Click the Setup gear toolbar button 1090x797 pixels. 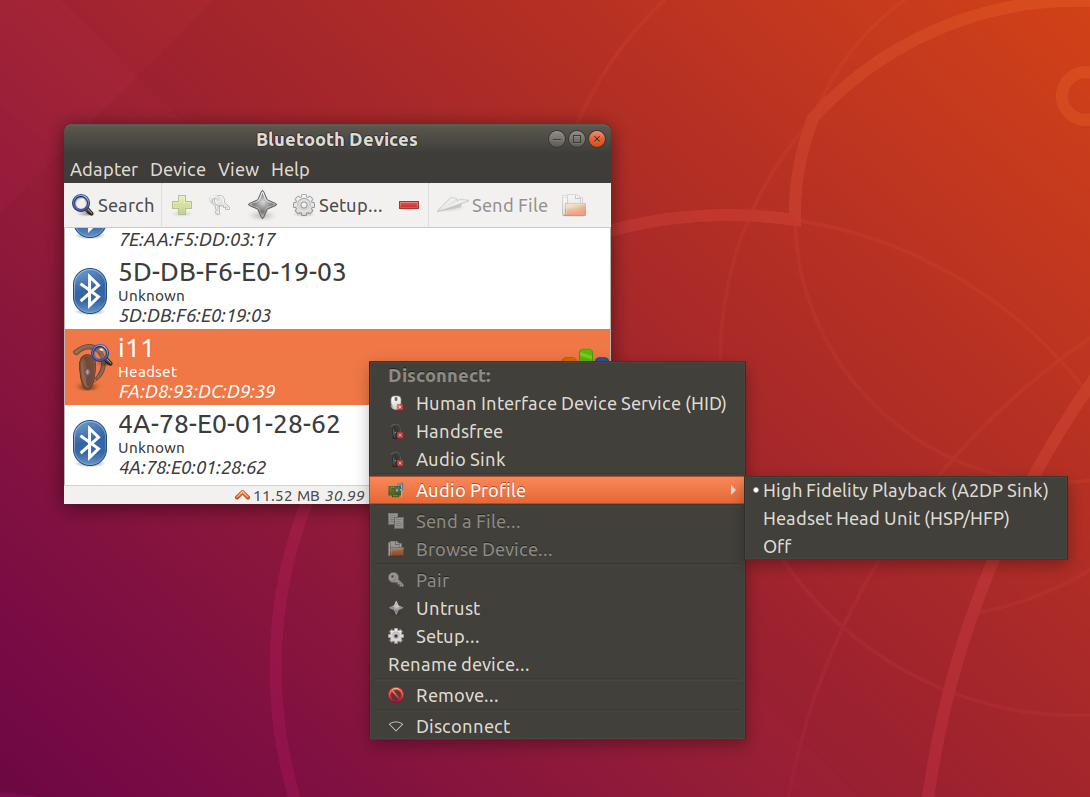[x=337, y=205]
